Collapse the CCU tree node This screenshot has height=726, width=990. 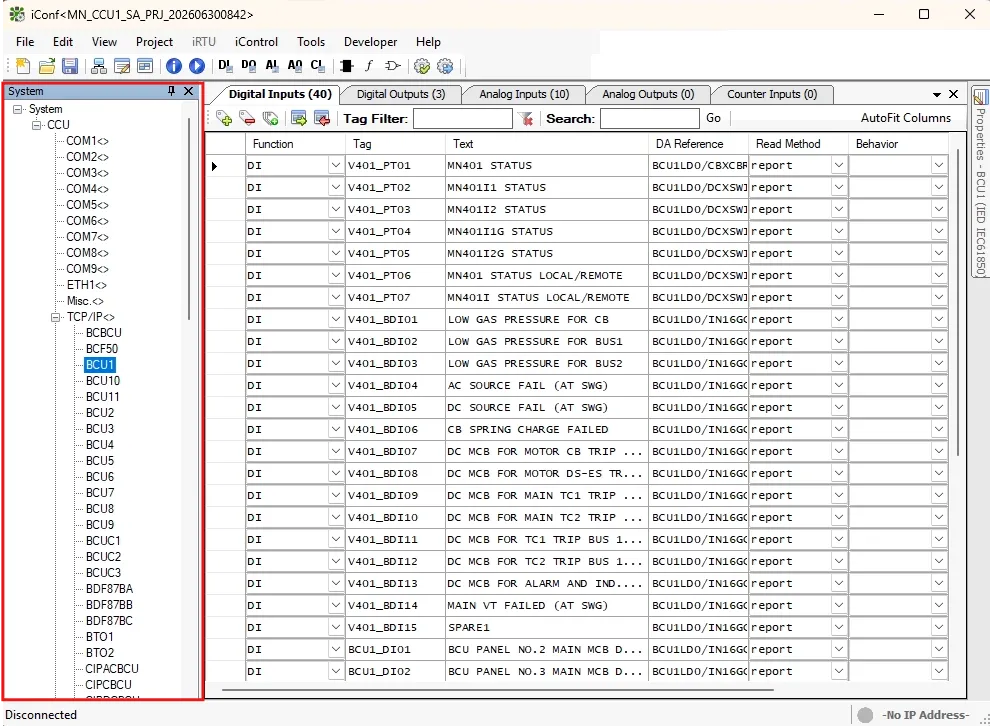37,125
